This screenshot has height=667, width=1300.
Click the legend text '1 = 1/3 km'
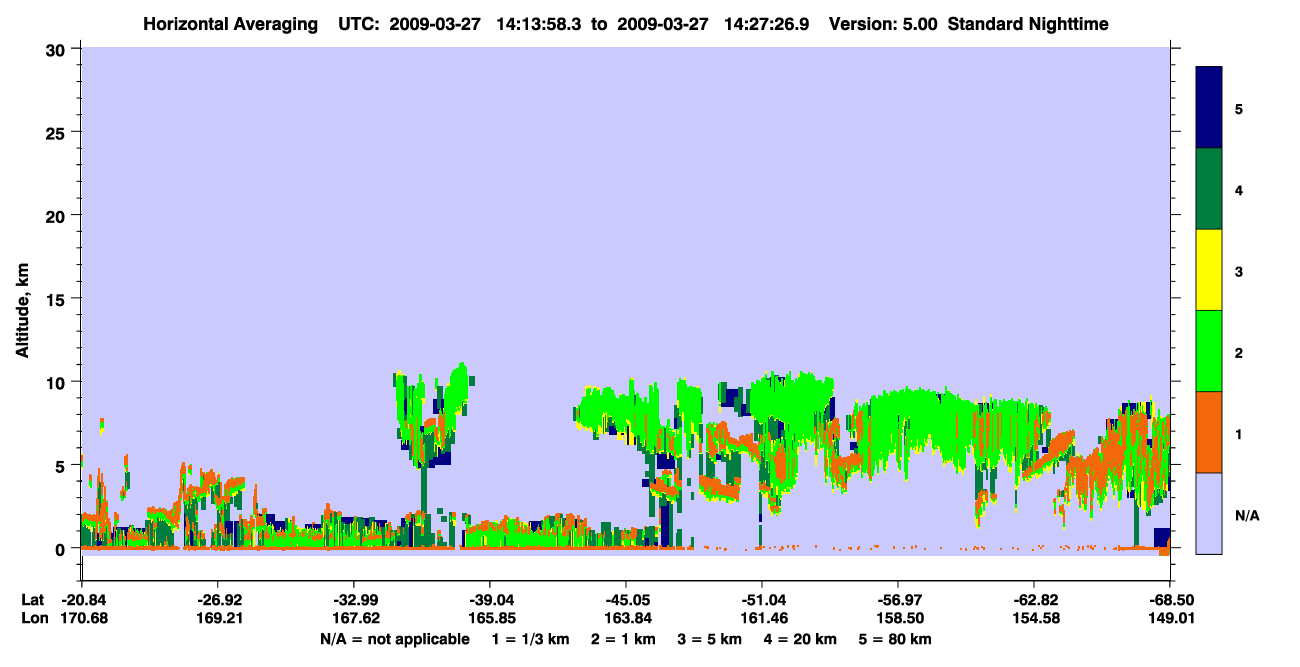(x=533, y=639)
